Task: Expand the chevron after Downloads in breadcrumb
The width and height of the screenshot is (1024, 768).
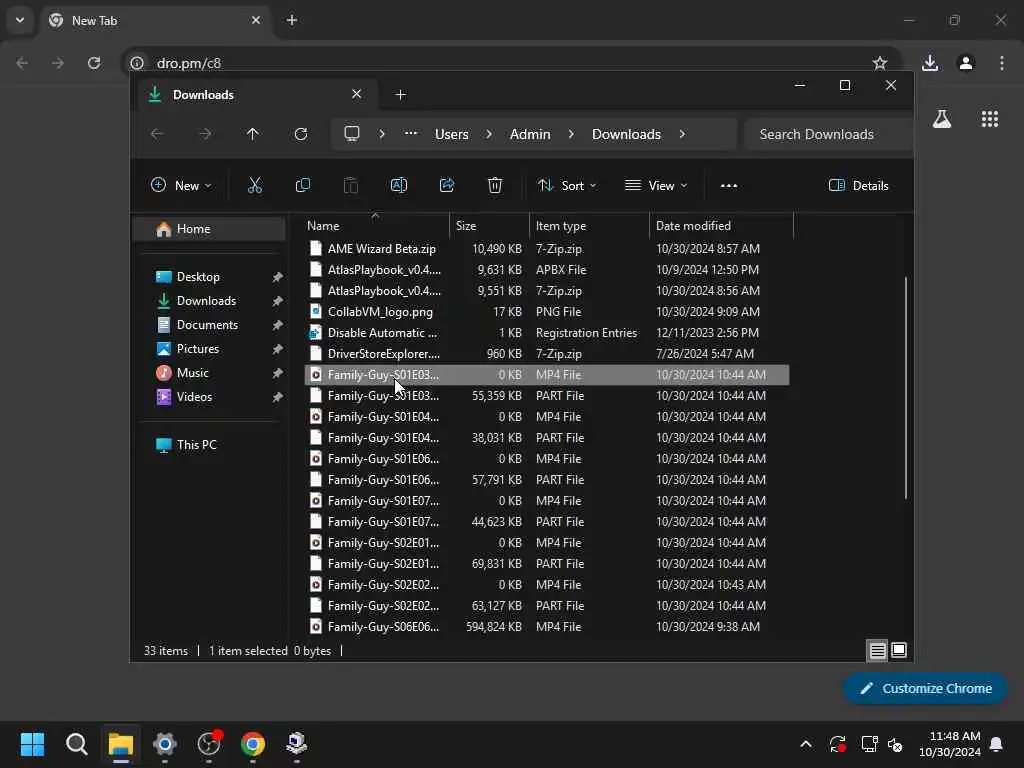Action: click(682, 134)
